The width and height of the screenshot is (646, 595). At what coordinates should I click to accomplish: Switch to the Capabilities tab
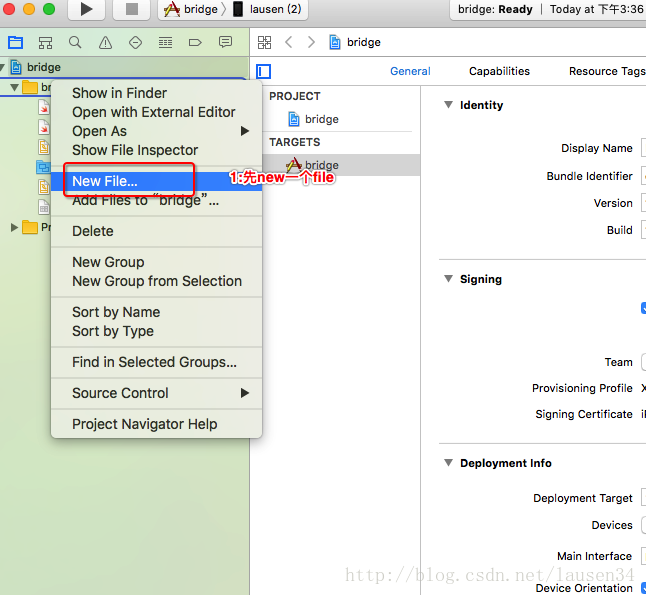pyautogui.click(x=499, y=71)
